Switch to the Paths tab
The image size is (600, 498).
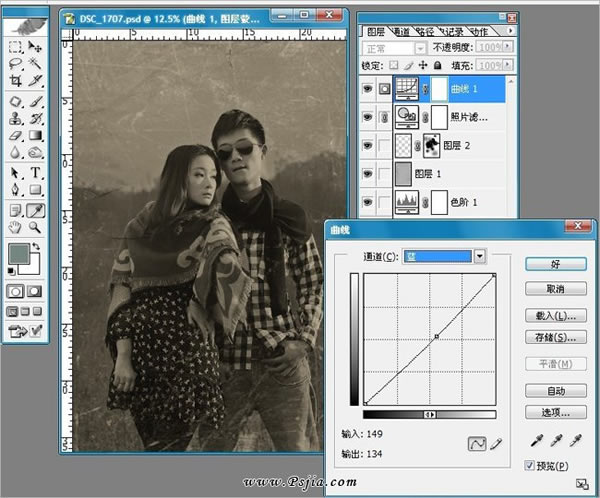pos(426,31)
